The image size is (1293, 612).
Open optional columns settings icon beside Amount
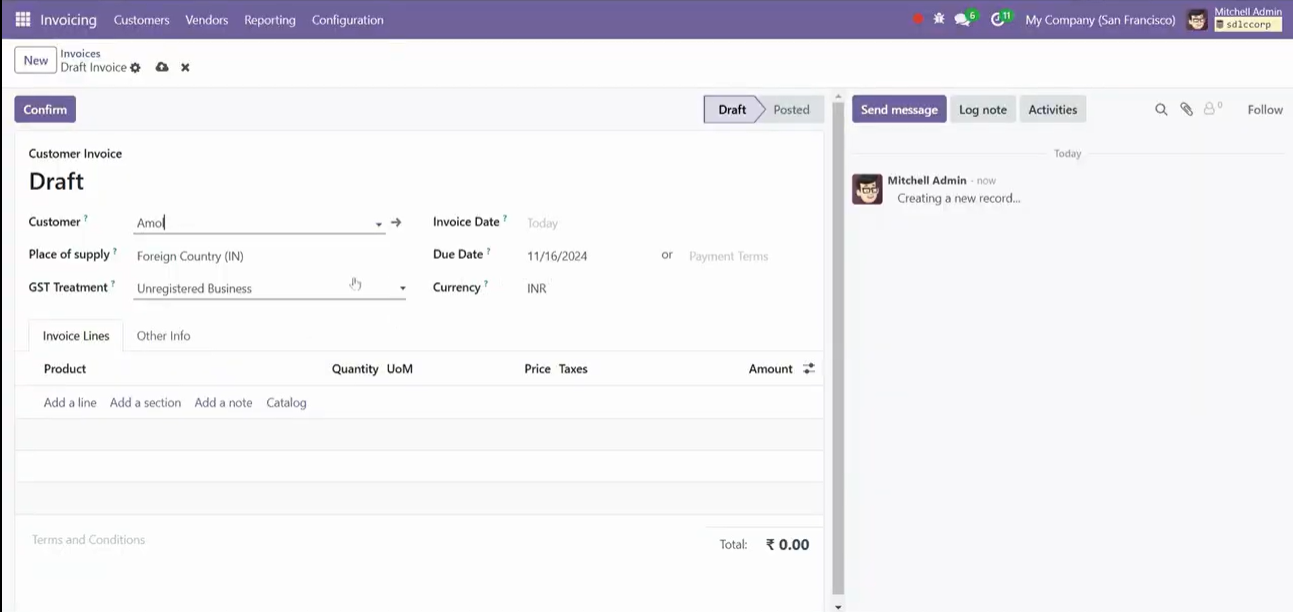tap(809, 369)
